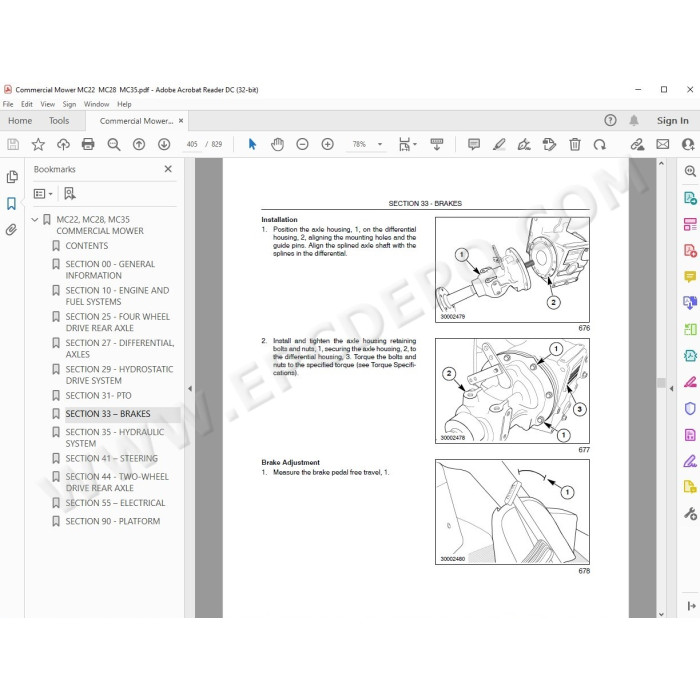Add a sticky note comment
700x700 pixels.
474,144
